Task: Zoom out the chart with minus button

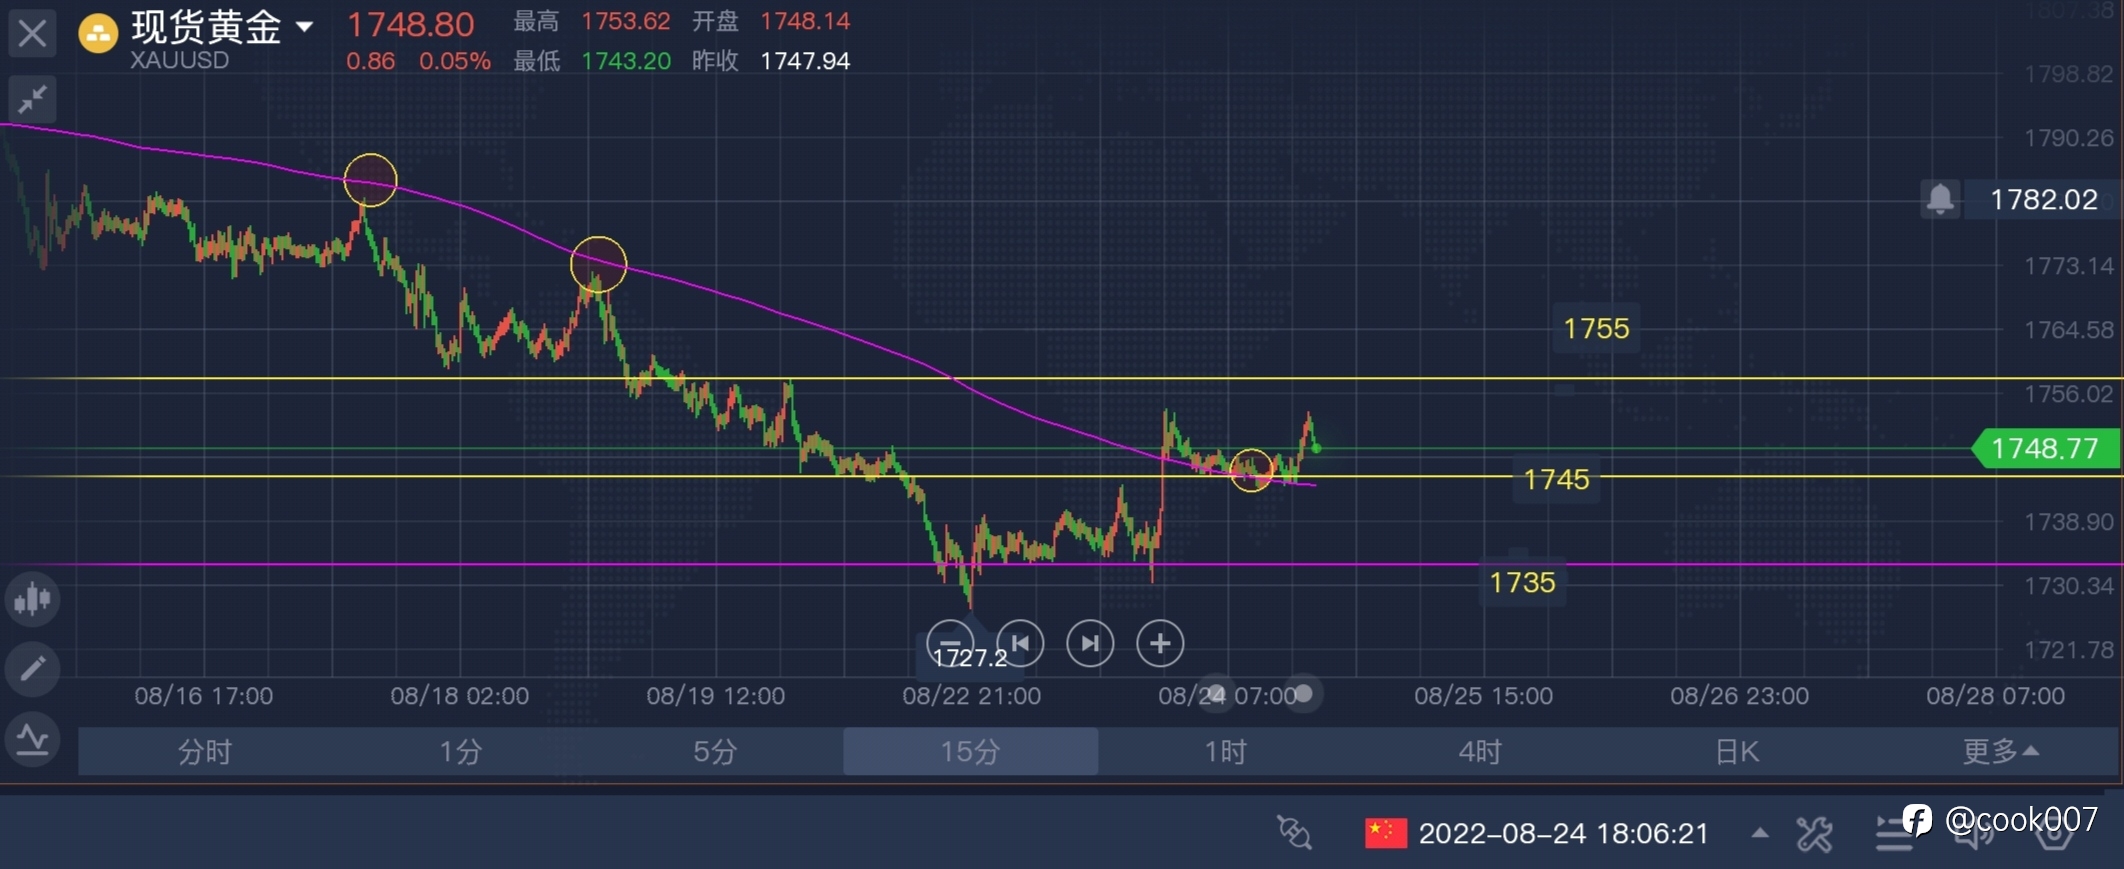Action: click(x=950, y=643)
